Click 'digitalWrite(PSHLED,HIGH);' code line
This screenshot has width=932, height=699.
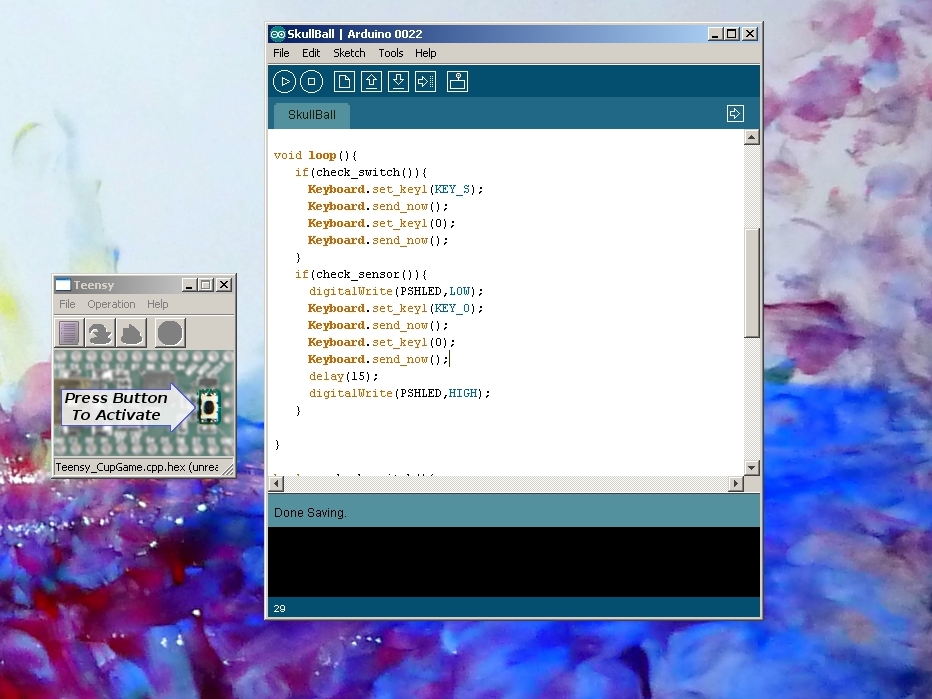399,393
